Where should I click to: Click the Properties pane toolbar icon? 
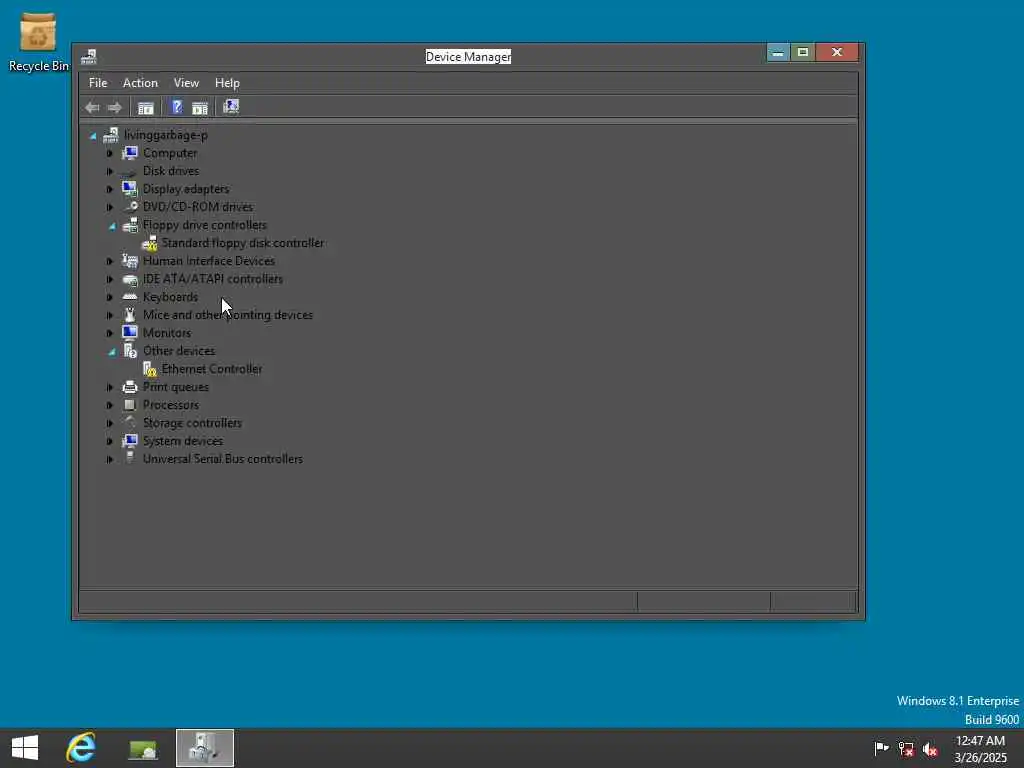(x=200, y=108)
